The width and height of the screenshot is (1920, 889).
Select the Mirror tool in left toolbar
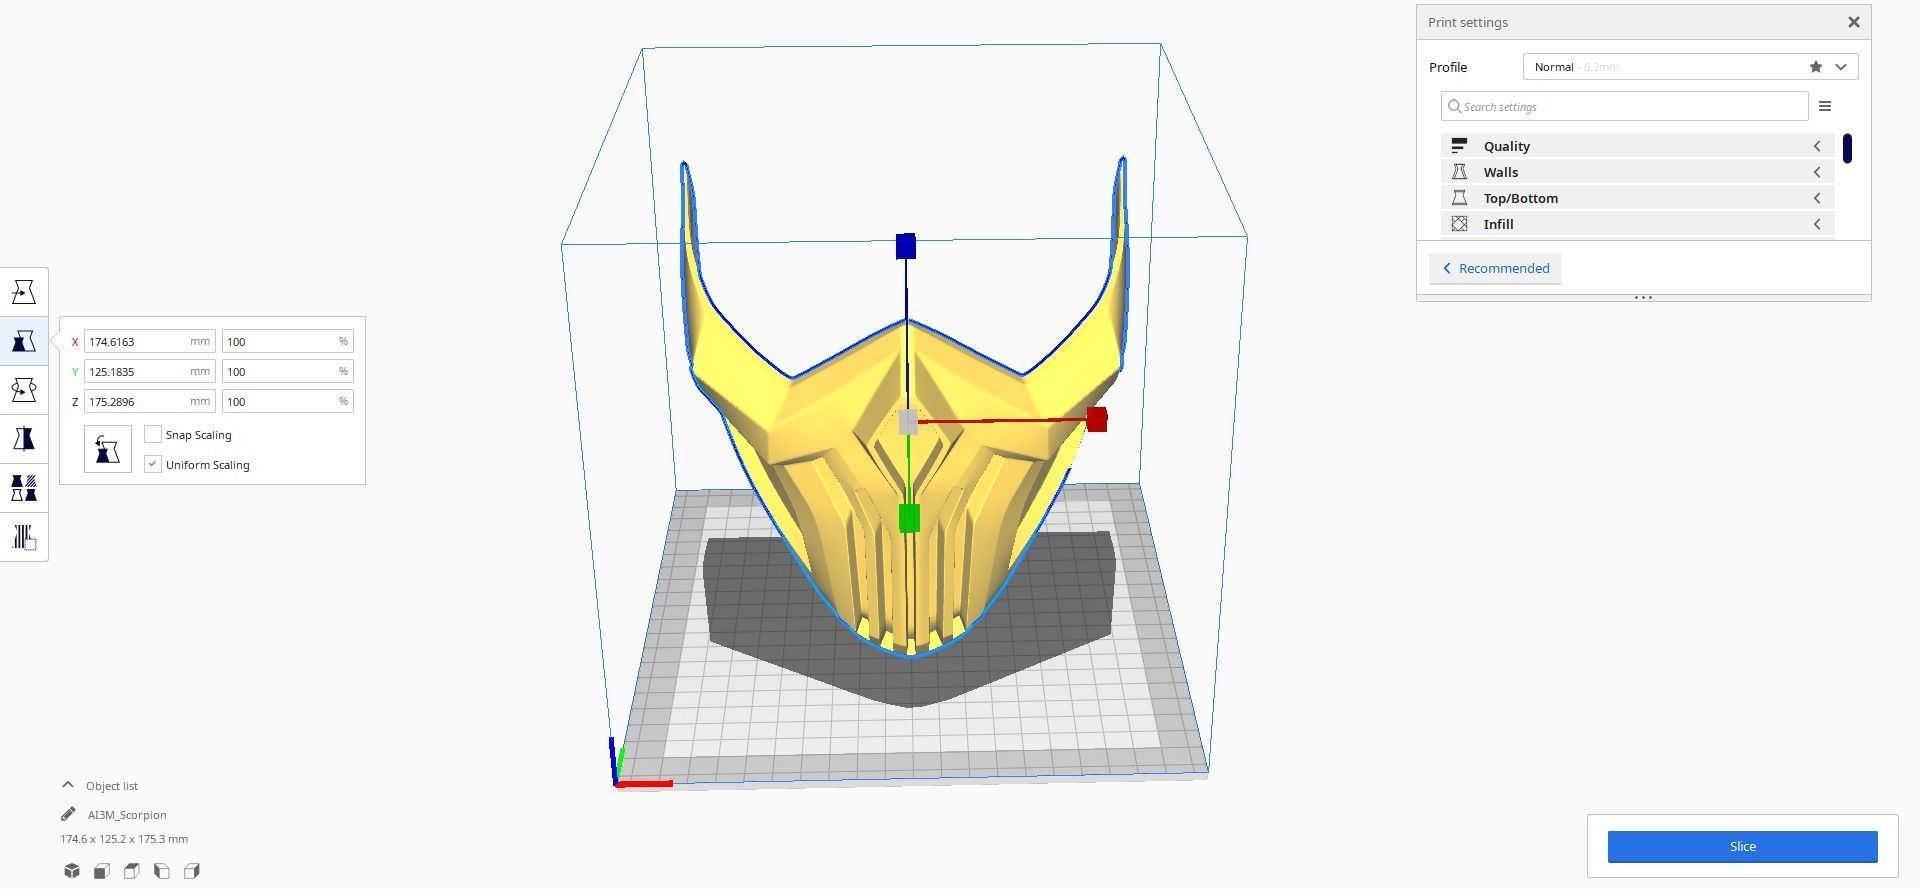[24, 439]
